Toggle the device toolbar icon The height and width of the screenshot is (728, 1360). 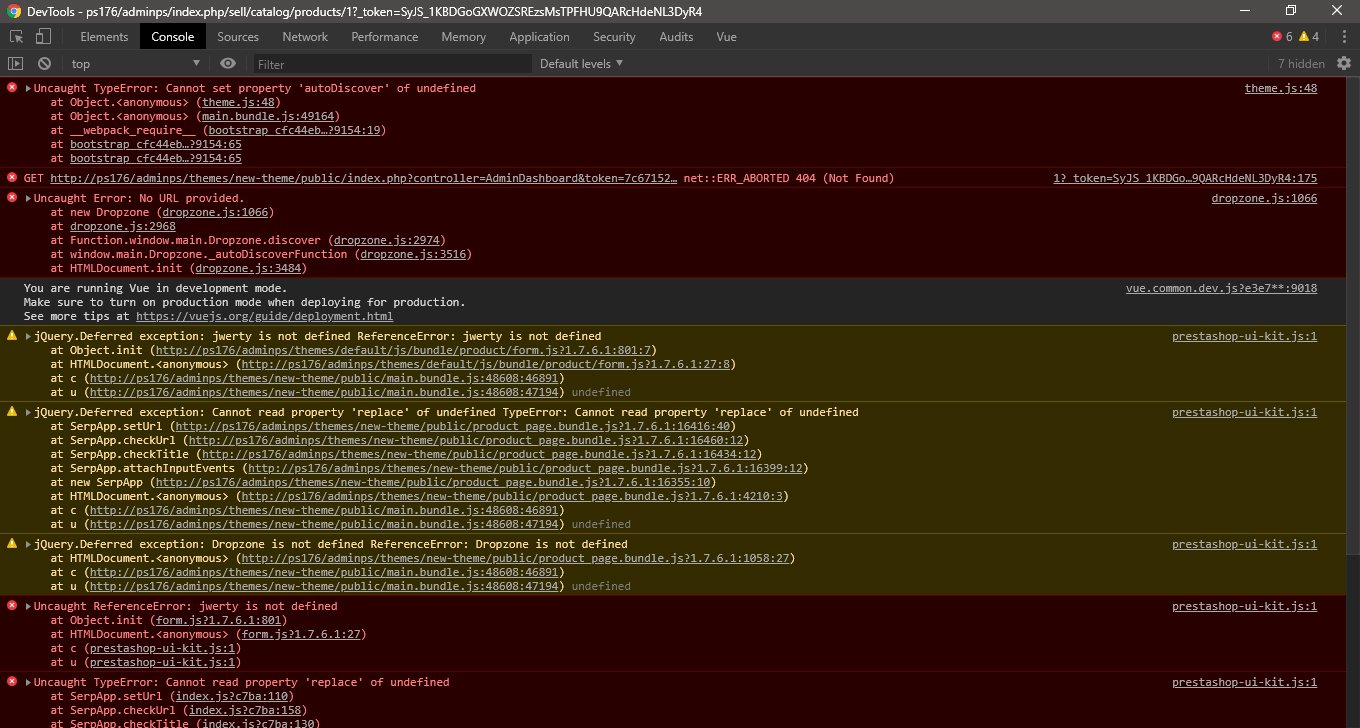(x=43, y=37)
